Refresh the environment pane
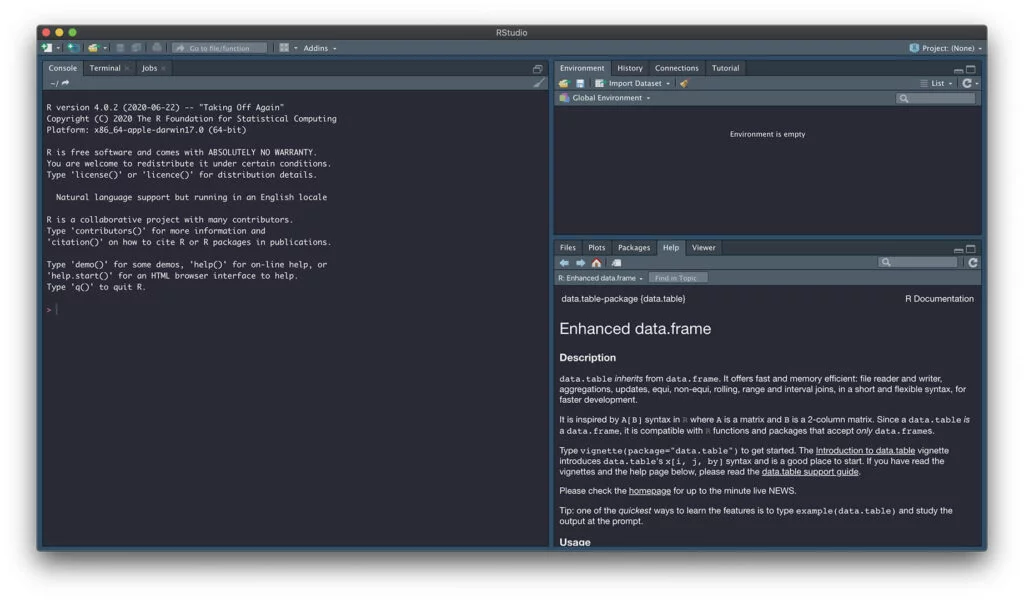This screenshot has width=1024, height=600. (967, 84)
